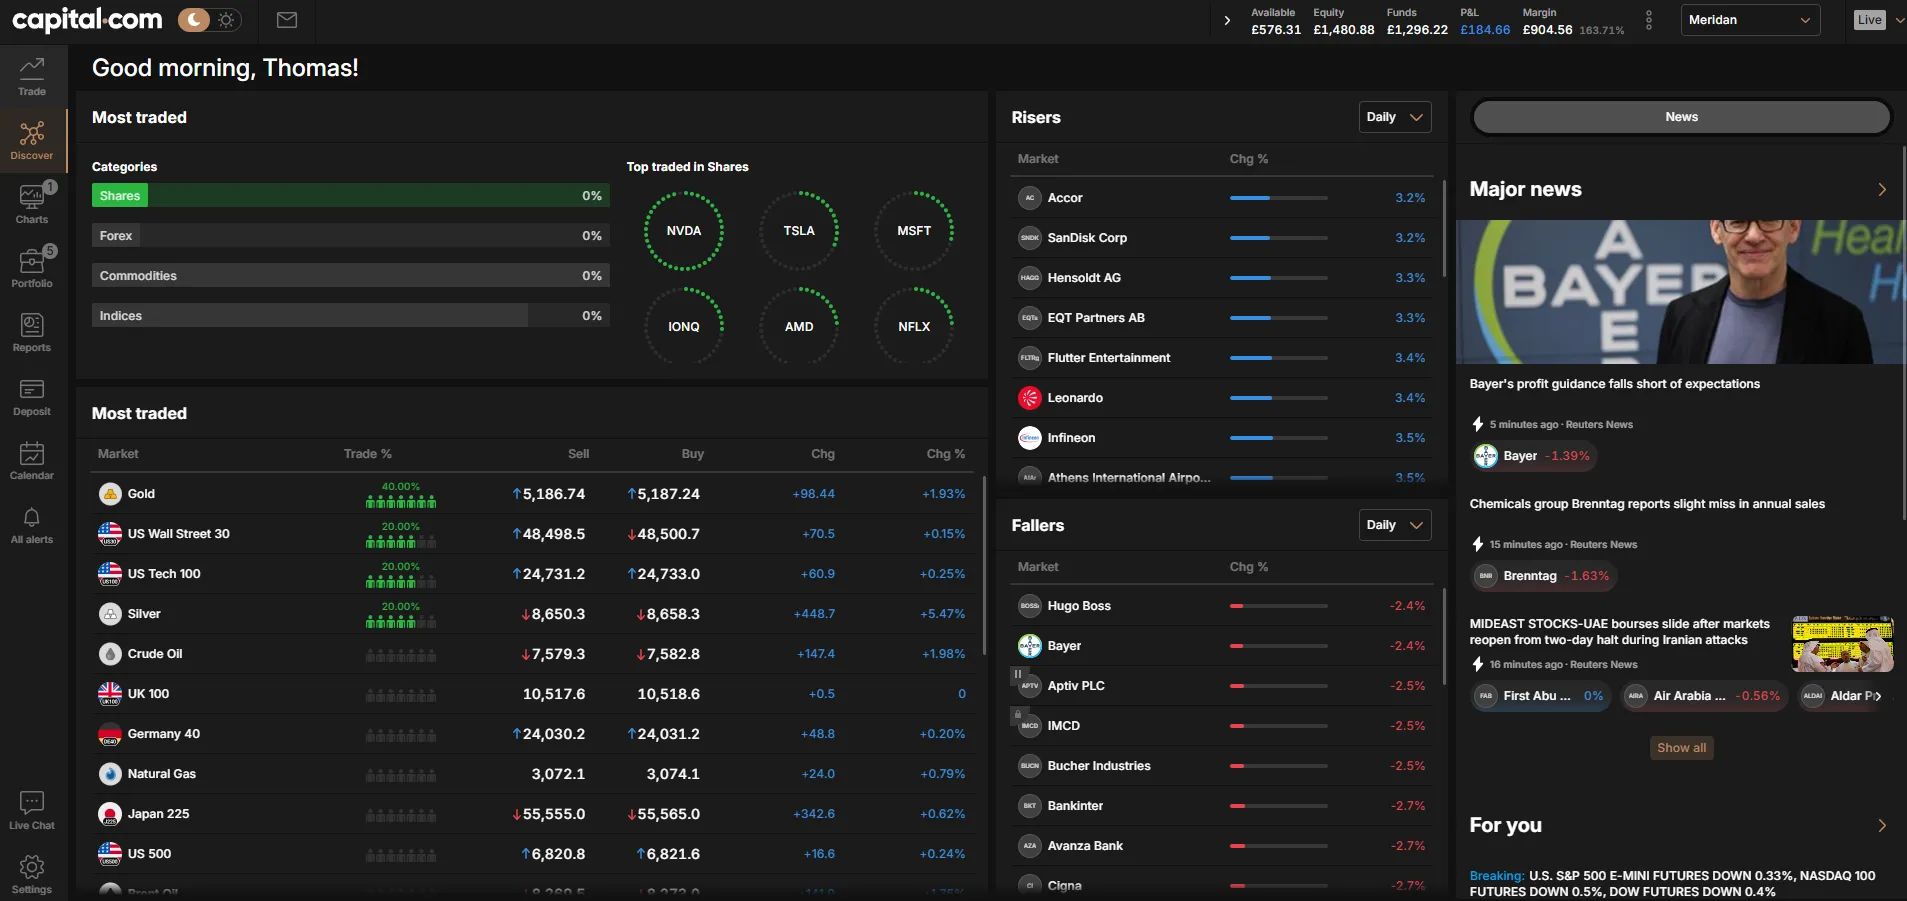
Task: Open the TSLA top traded share
Action: coord(799,231)
